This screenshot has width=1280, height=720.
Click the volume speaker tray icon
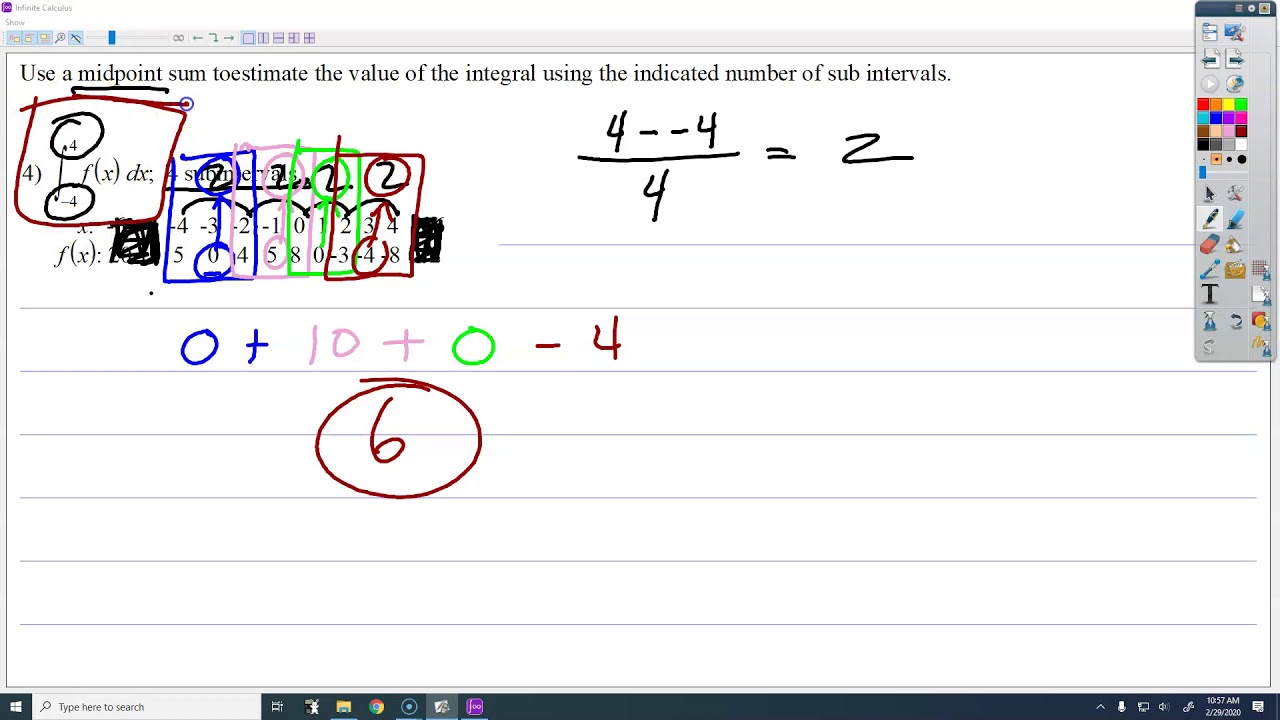click(1163, 707)
